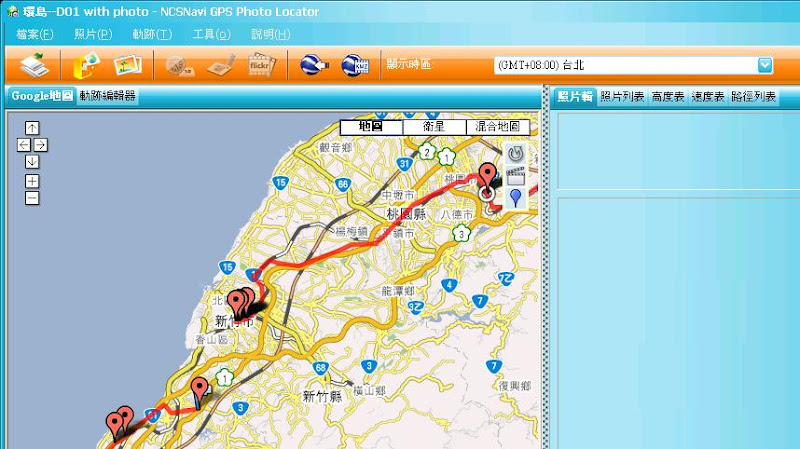Screen dimensions: 800x449
Task: Select the 速度表 tab
Action: 708,96
